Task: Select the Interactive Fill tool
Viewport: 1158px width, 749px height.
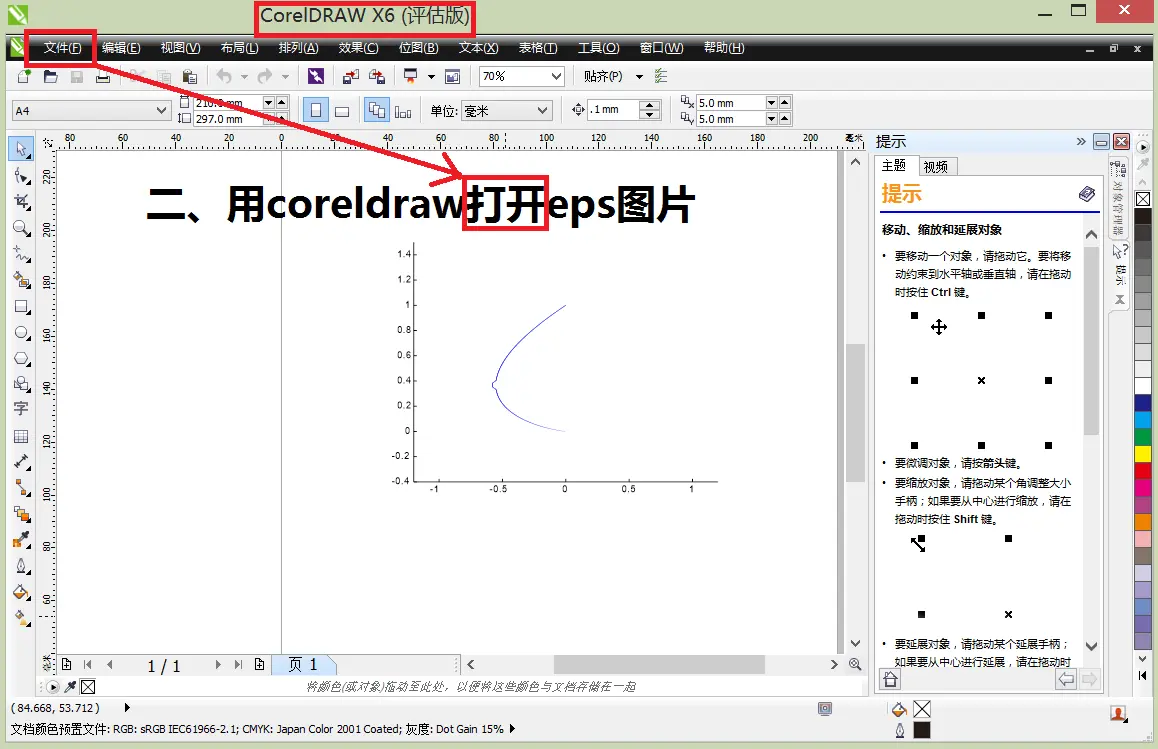Action: coord(21,618)
